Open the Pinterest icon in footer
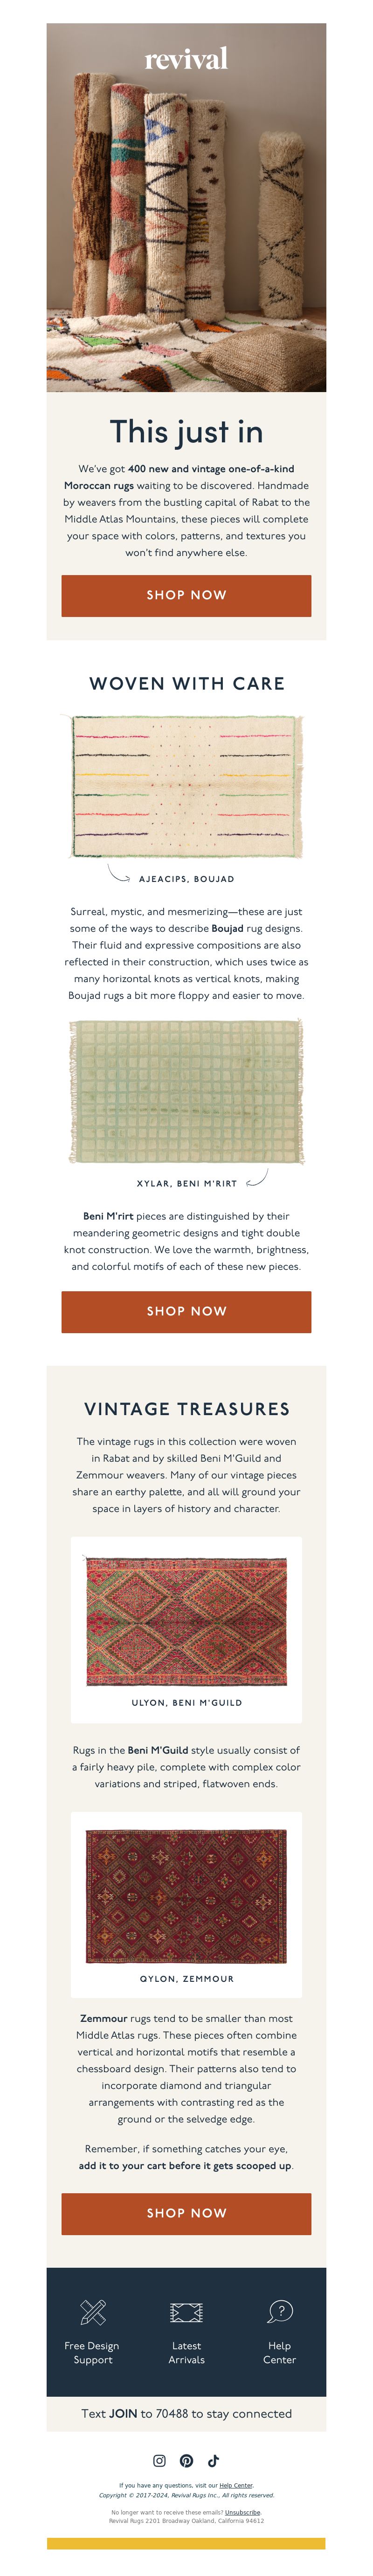The image size is (373, 2576). pos(186,2460)
